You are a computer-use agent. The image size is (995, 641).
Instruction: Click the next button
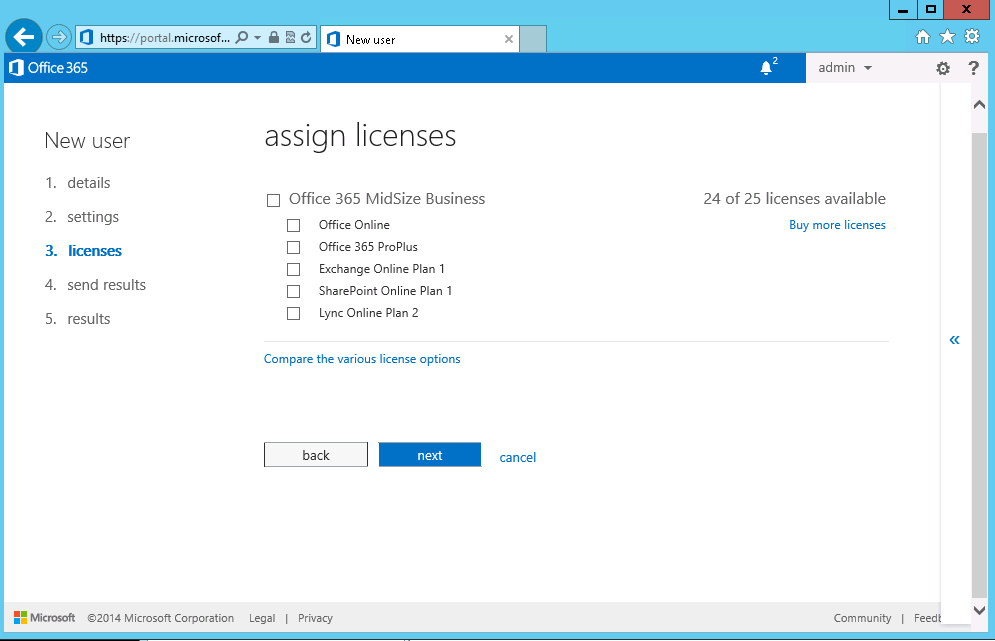tap(430, 455)
